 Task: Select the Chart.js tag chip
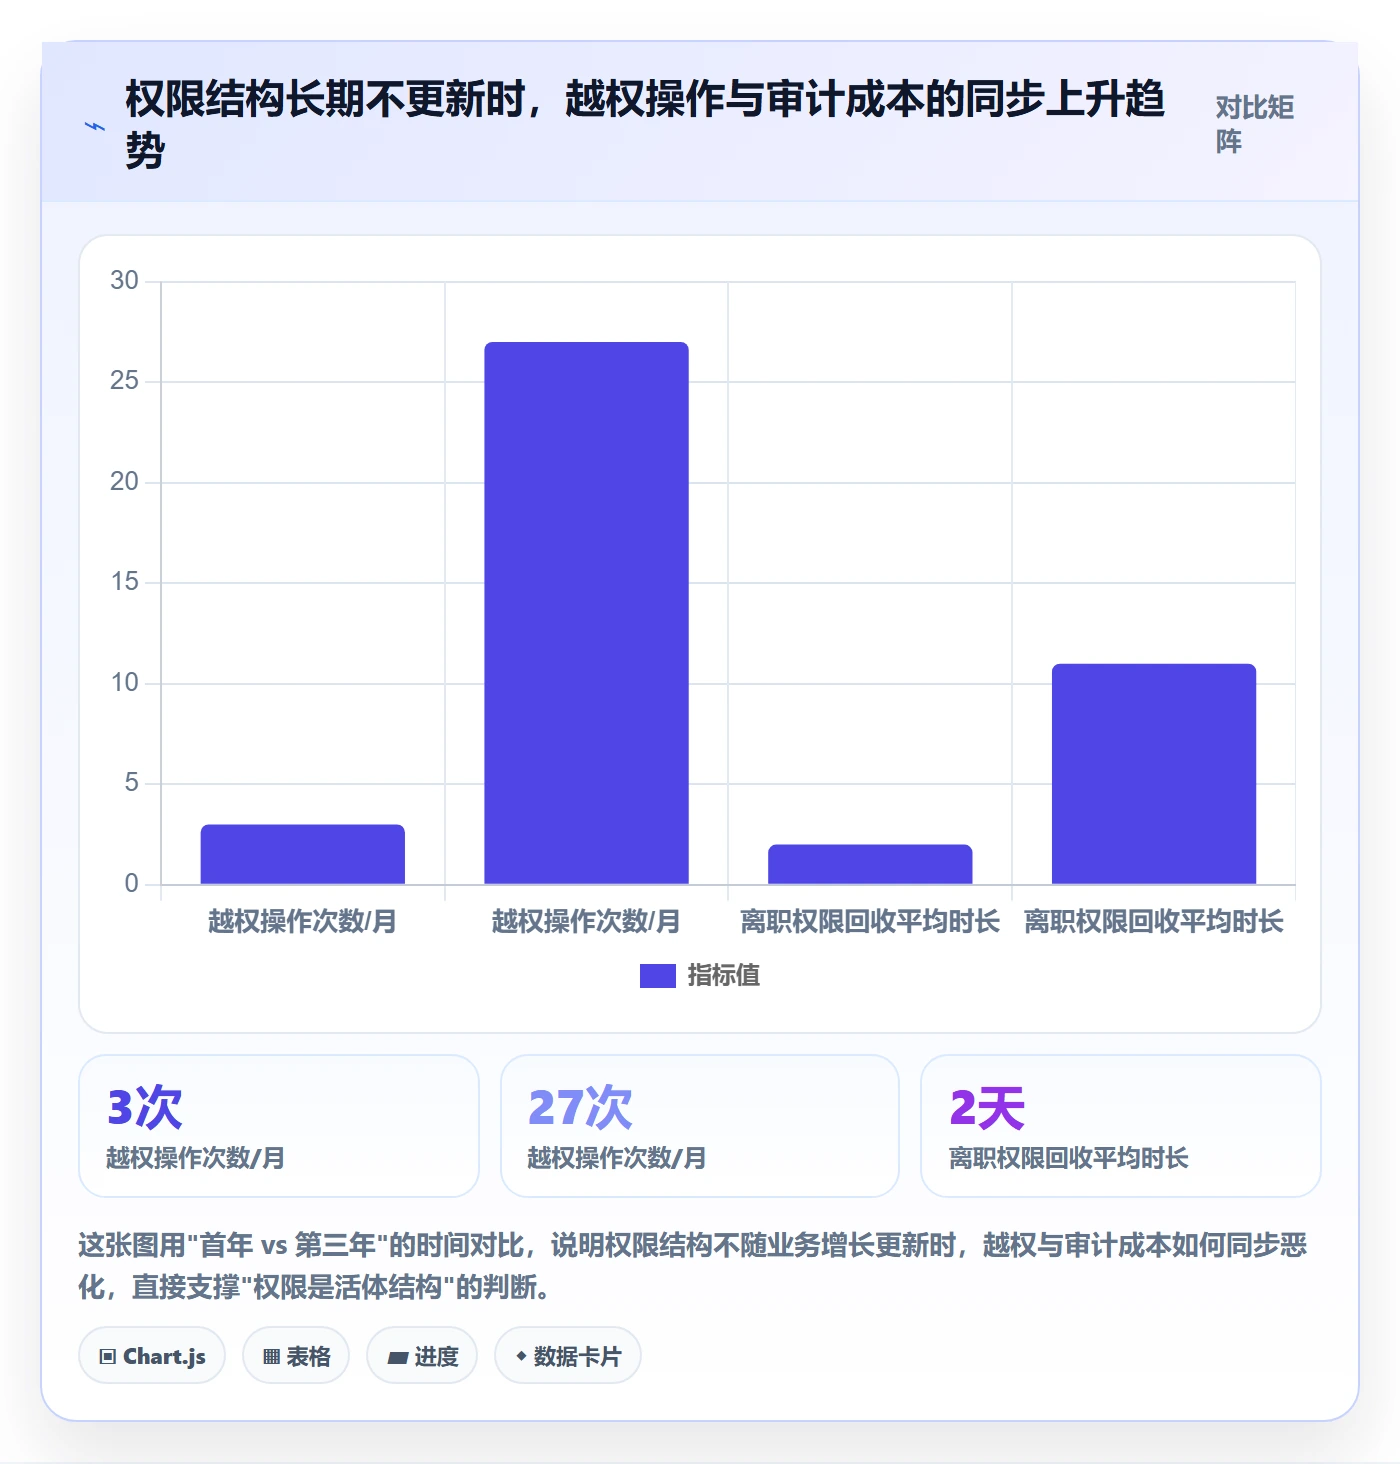pyautogui.click(x=152, y=1356)
